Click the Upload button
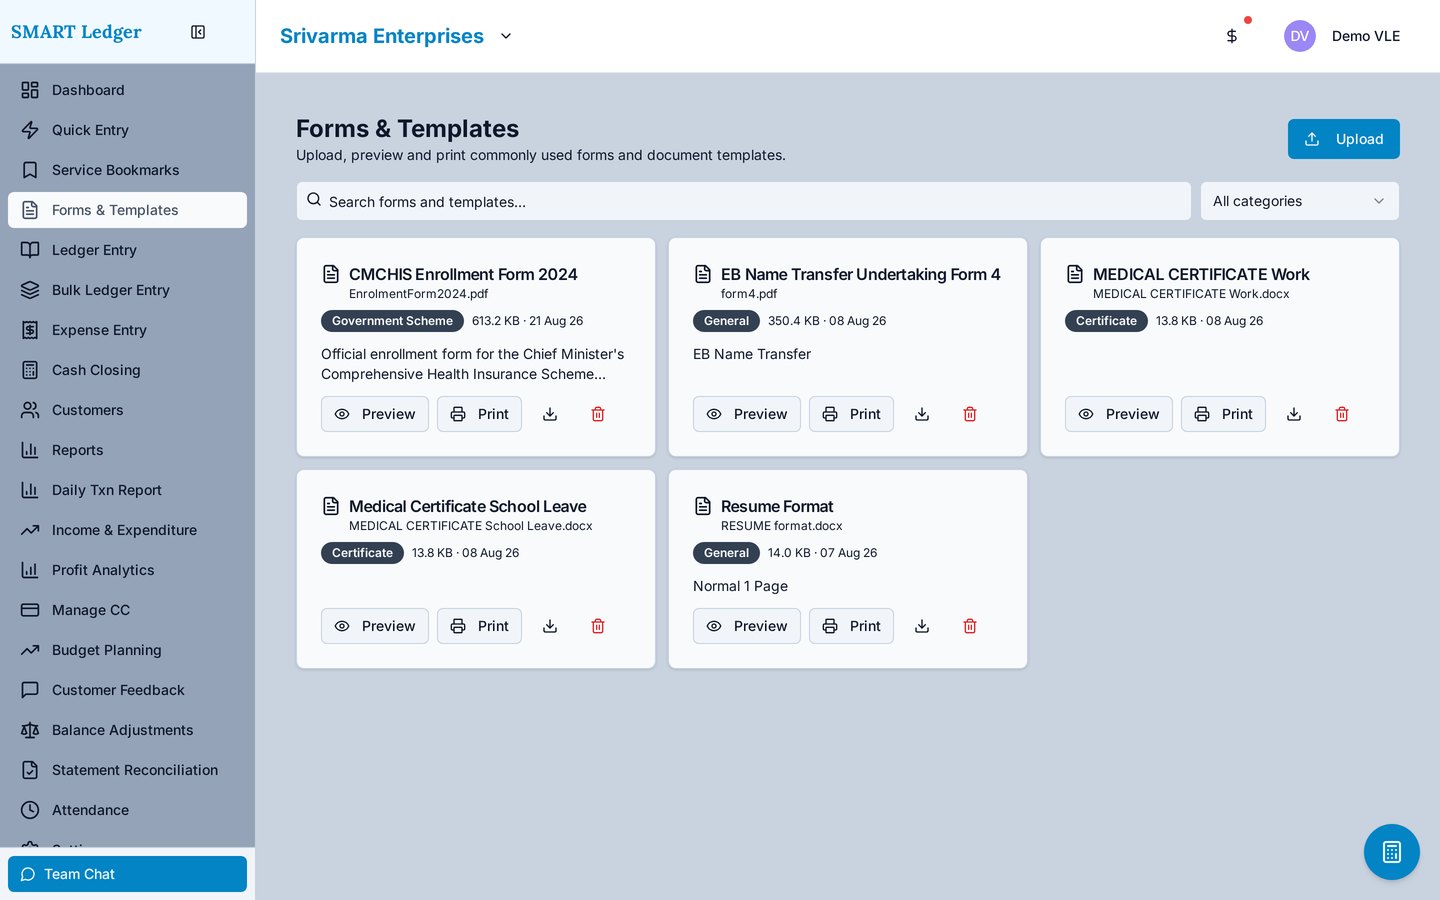 pyautogui.click(x=1343, y=139)
